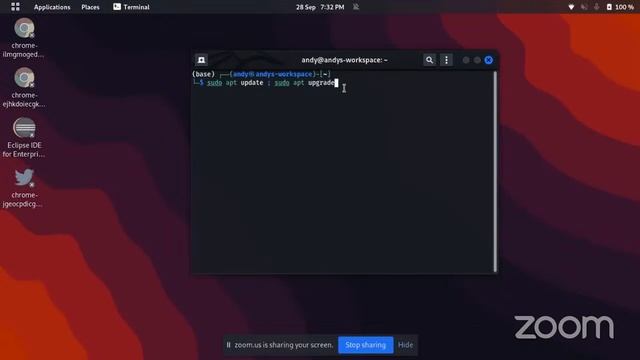Open the clock showing 28 Sep 7:32 PM
The image size is (640, 360).
[x=320, y=7]
